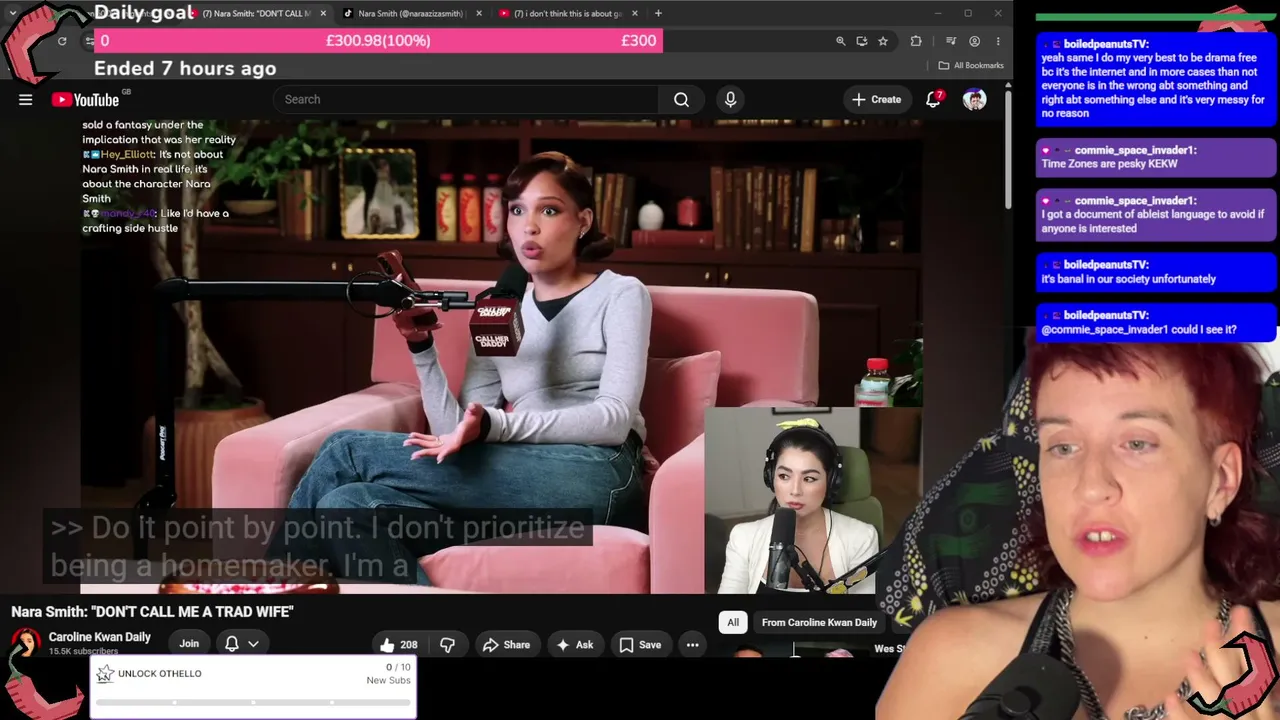Open the browser media control icon
This screenshot has width=1280, height=720.
[x=952, y=41]
